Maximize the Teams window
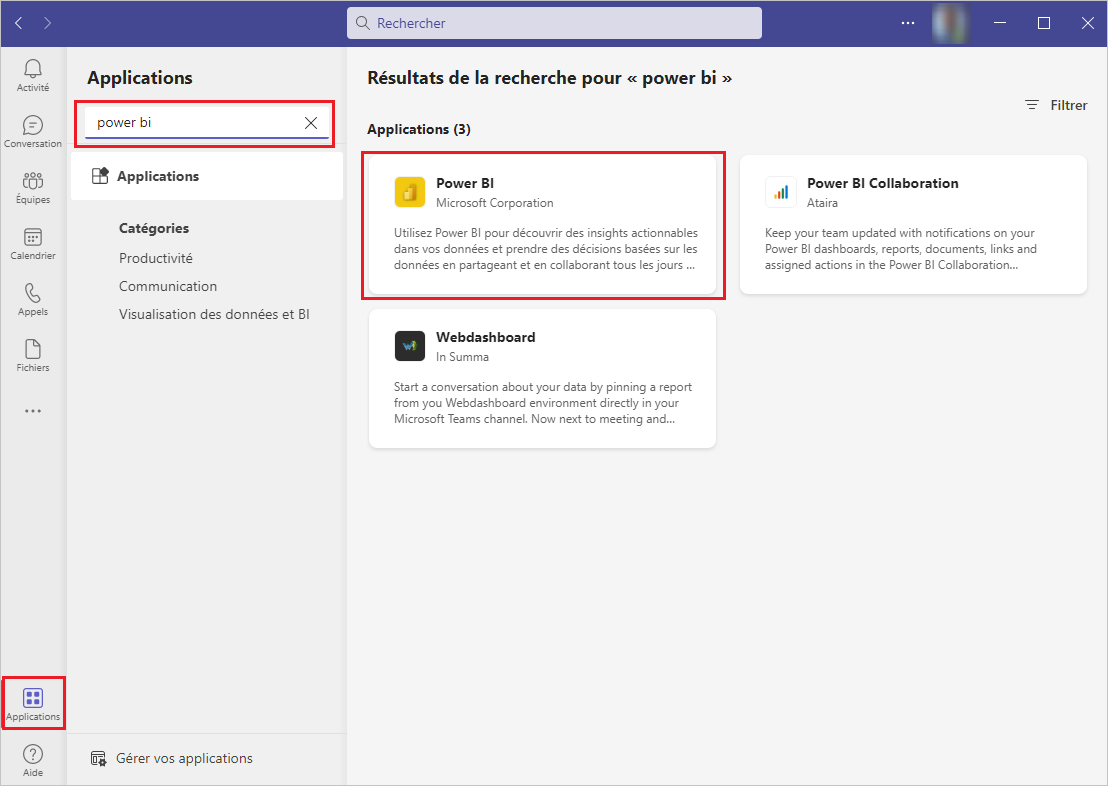Viewport: 1108px width, 786px height. point(1044,23)
